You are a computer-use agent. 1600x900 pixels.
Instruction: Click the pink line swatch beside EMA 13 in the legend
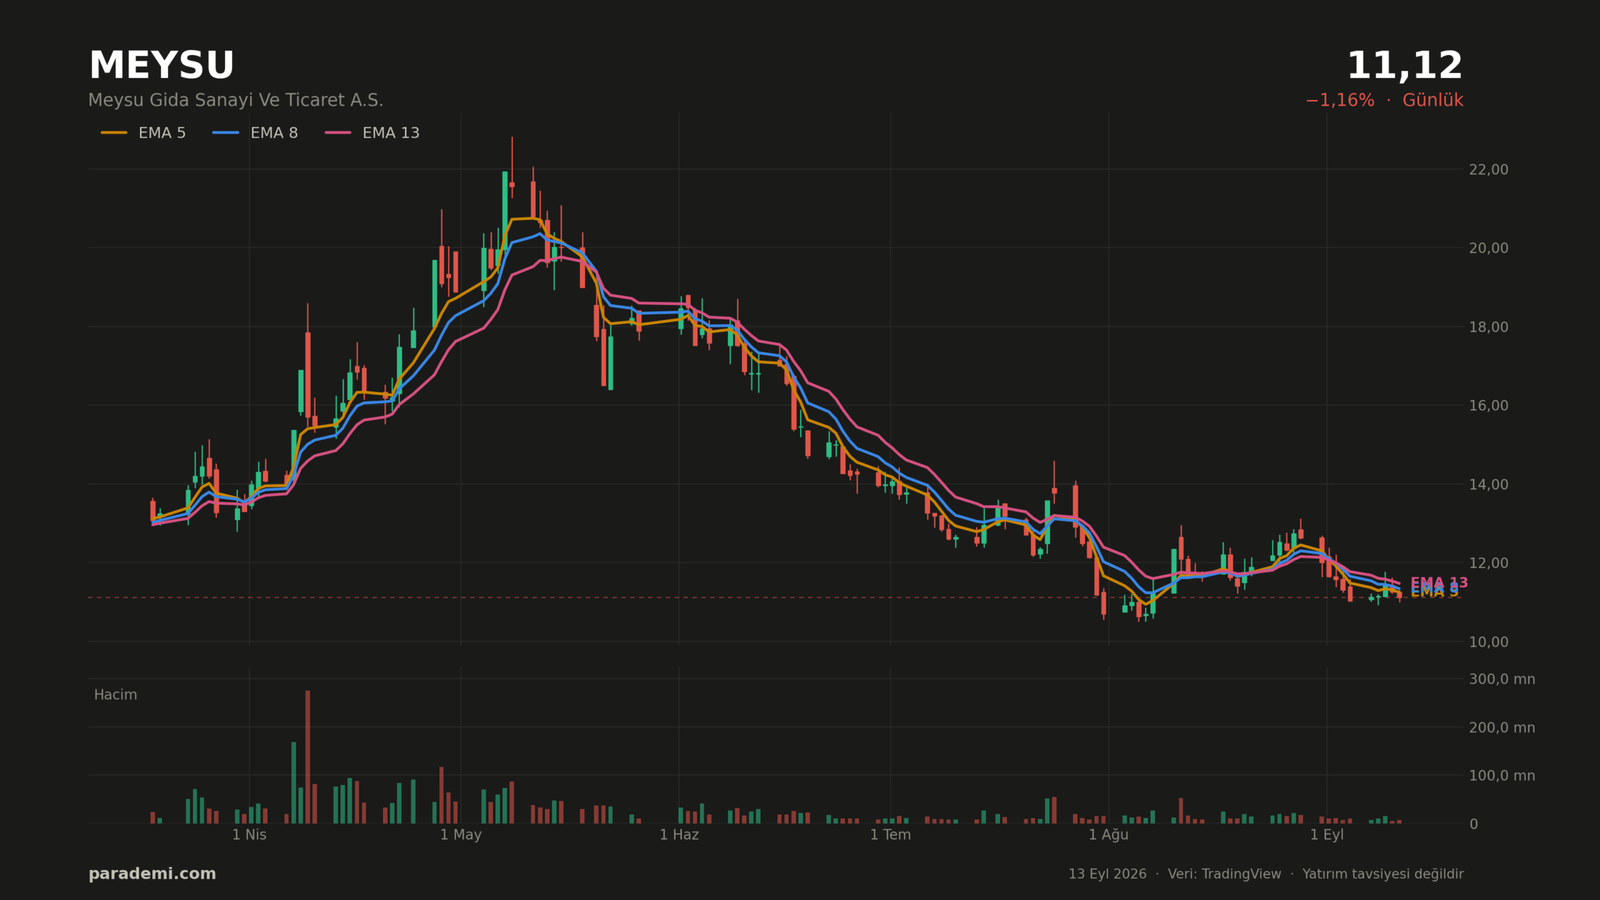click(x=338, y=133)
